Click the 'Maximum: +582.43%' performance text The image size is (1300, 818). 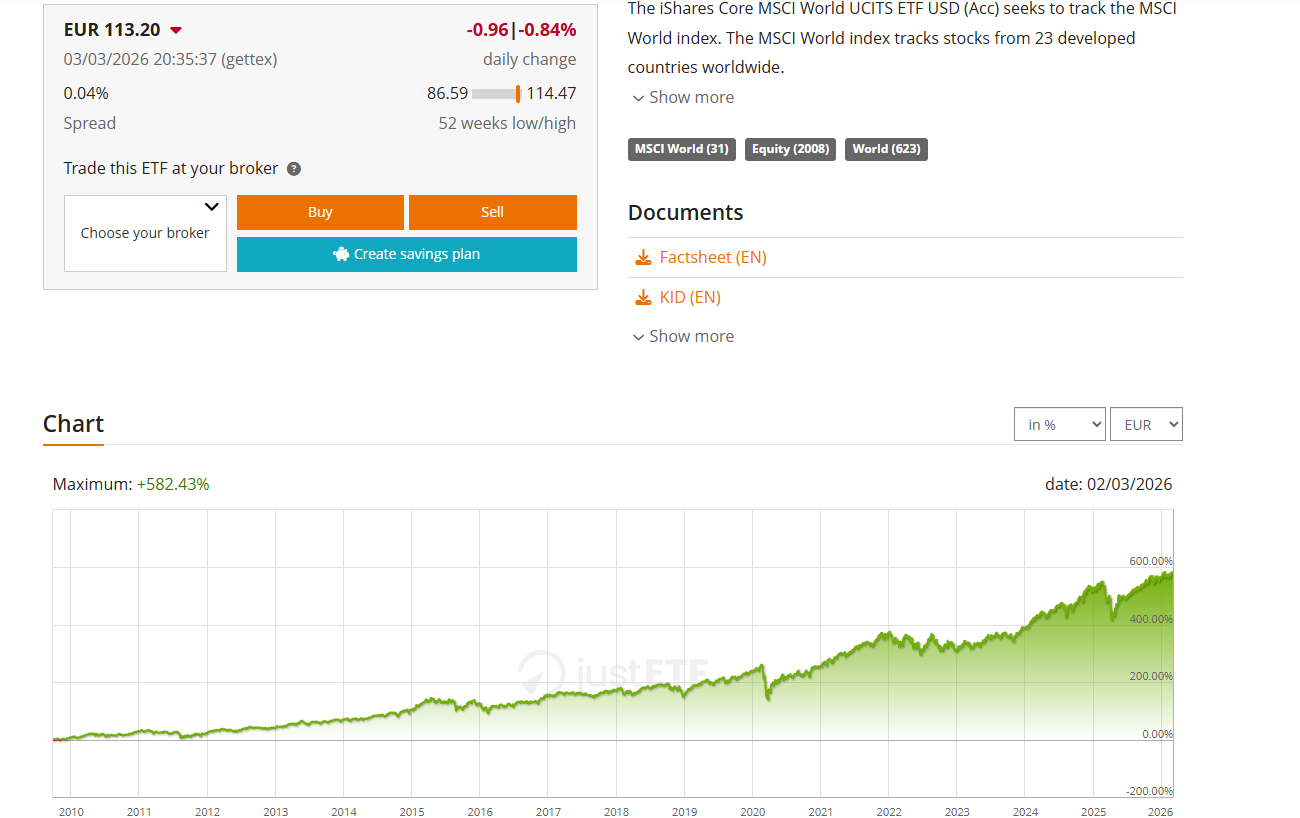coord(131,484)
